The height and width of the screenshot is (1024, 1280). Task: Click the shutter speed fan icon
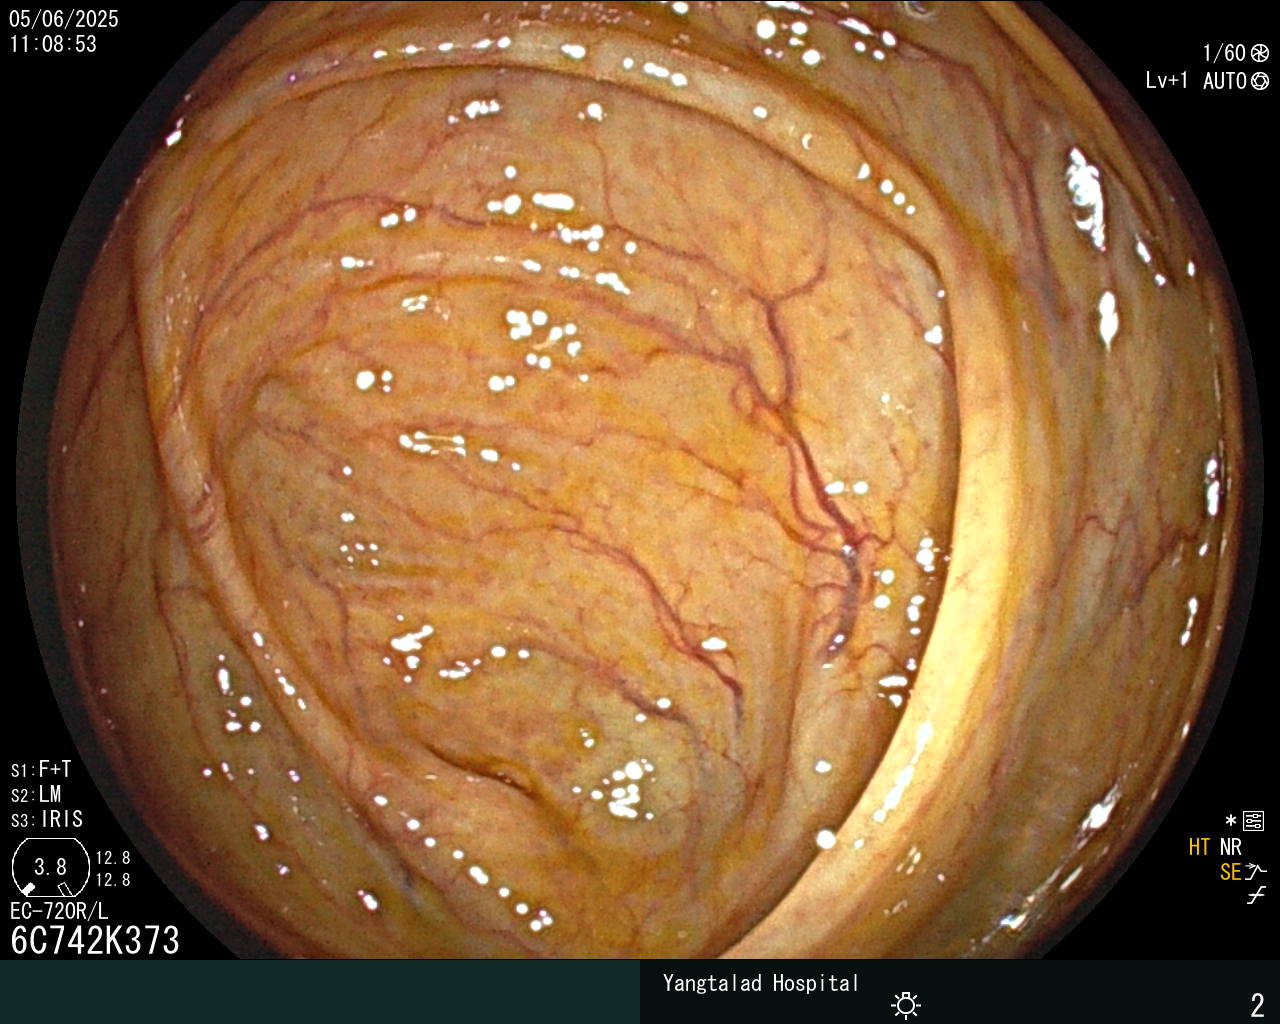[x=1260, y=53]
